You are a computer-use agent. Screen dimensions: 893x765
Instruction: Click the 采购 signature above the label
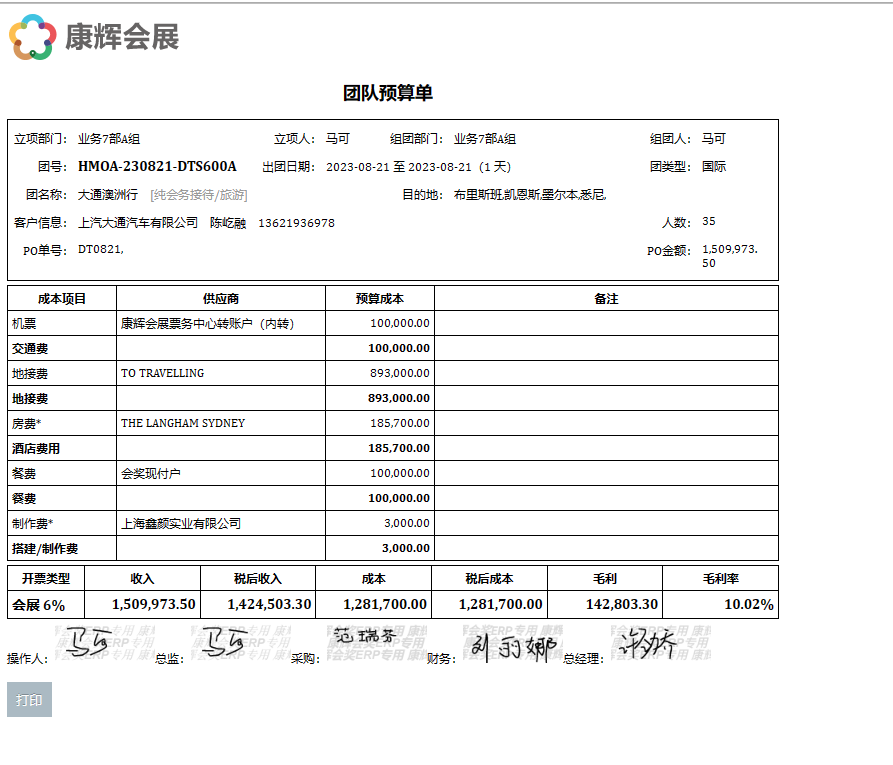[363, 634]
